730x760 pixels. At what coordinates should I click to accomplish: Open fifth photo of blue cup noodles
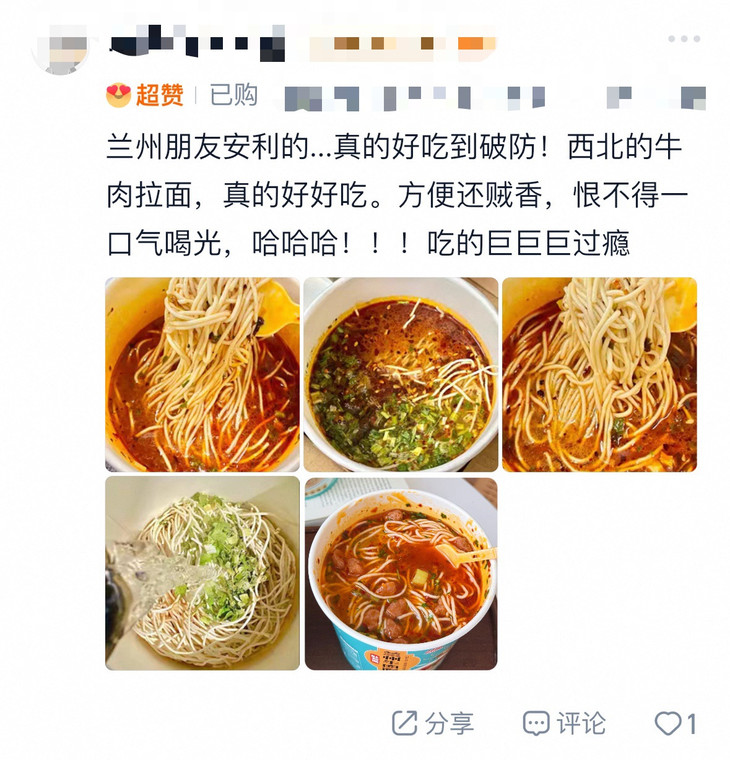(401, 574)
